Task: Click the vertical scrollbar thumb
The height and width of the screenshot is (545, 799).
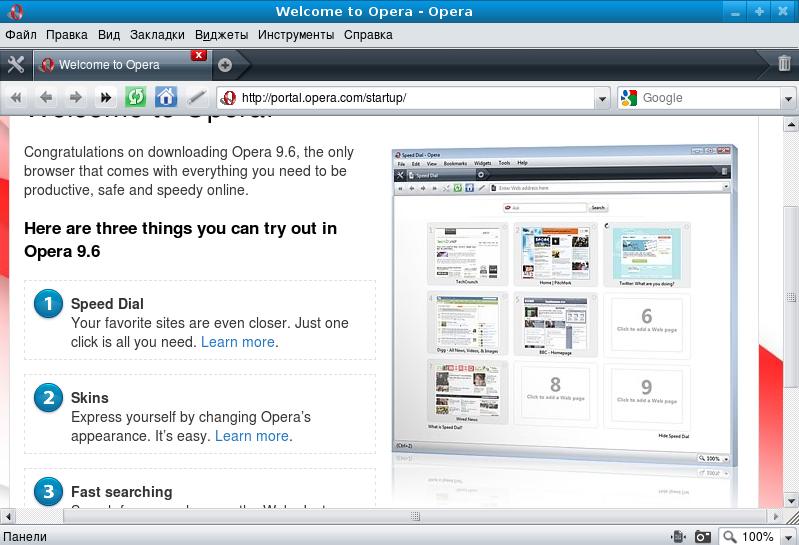Action: tap(791, 297)
